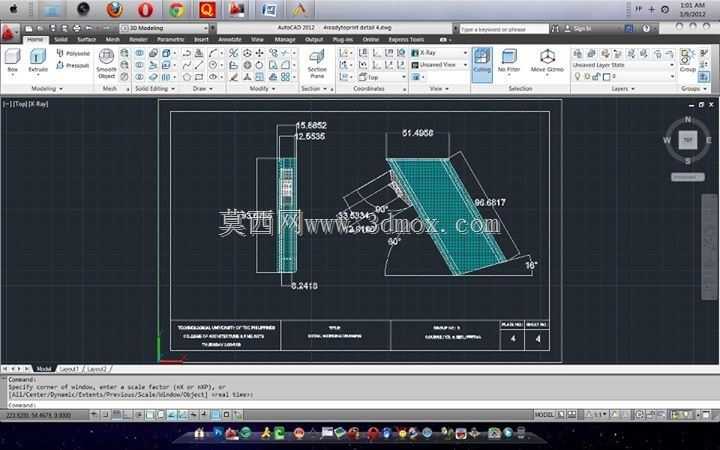The width and height of the screenshot is (720, 450).
Task: Click the ViewCube Top face
Action: (687, 141)
